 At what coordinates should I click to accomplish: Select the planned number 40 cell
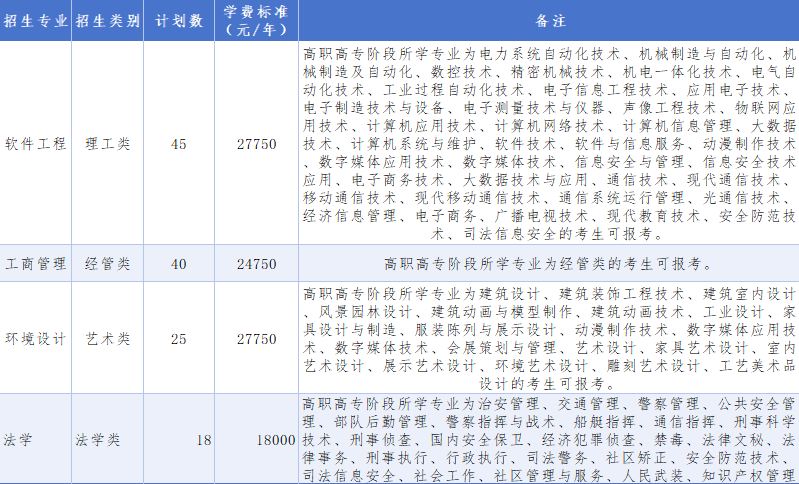(179, 264)
